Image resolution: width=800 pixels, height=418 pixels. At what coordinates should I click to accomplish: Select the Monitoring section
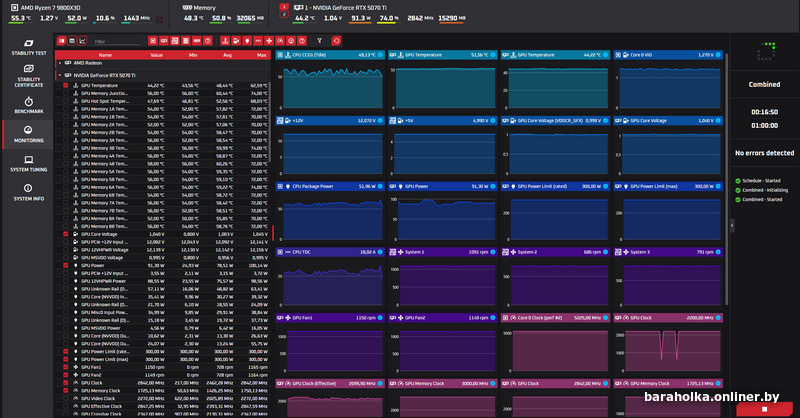click(x=29, y=134)
